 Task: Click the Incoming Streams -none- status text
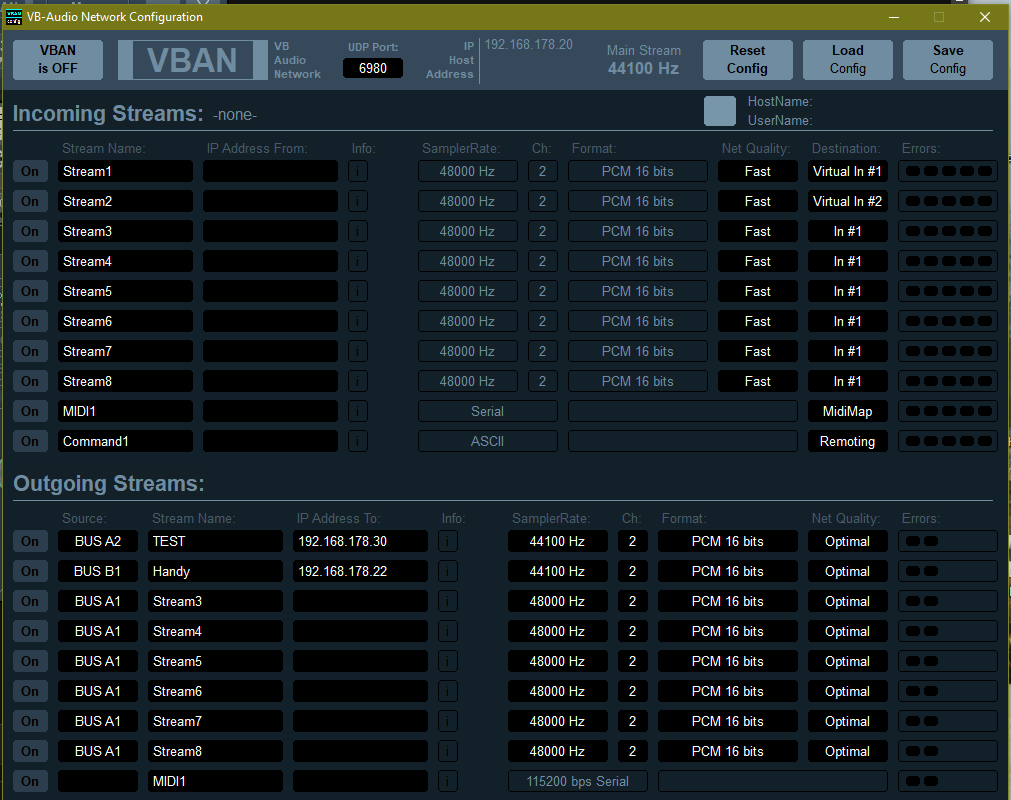235,115
